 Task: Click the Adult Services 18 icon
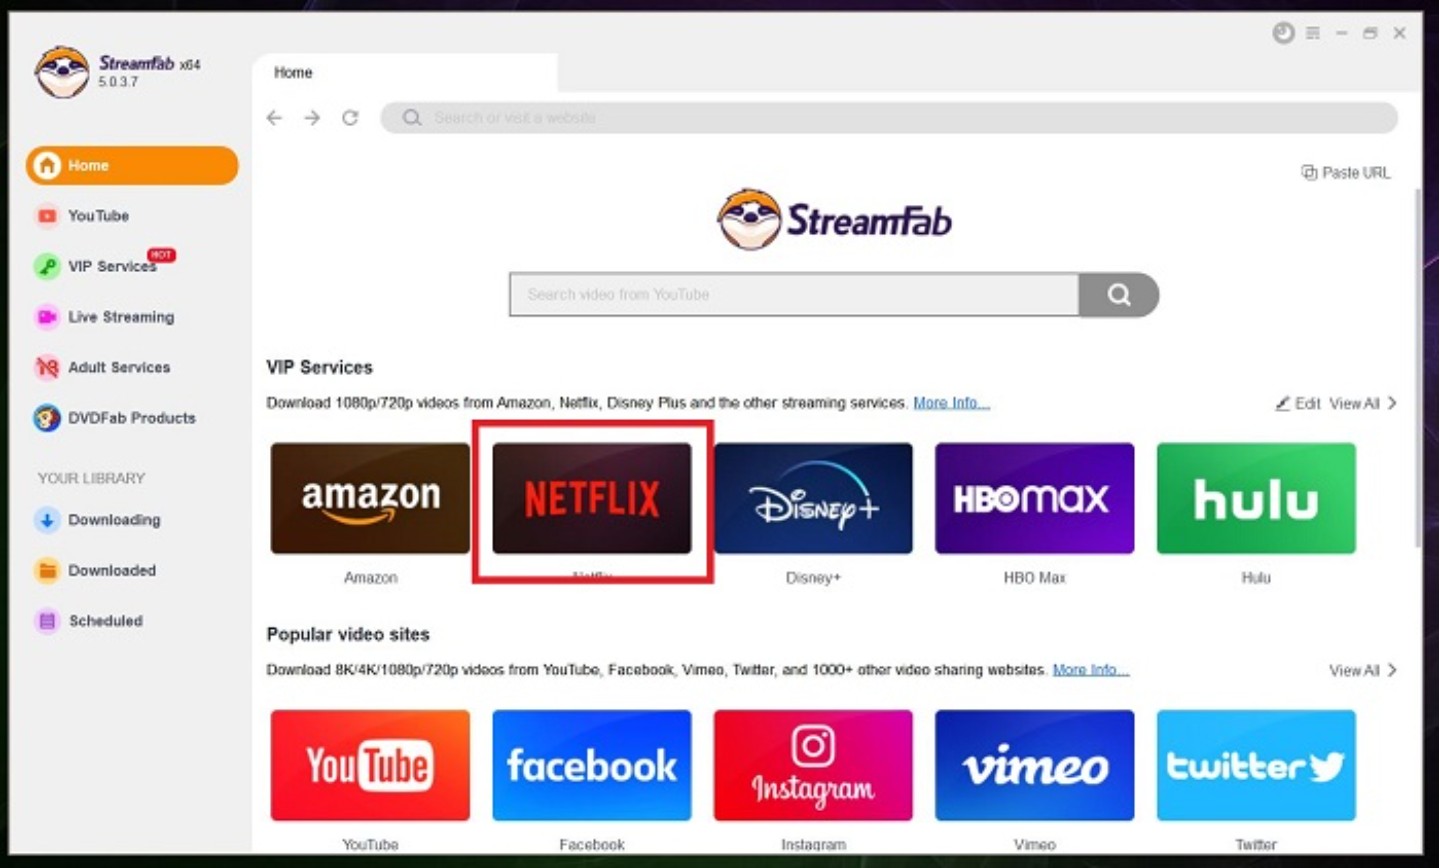[47, 367]
